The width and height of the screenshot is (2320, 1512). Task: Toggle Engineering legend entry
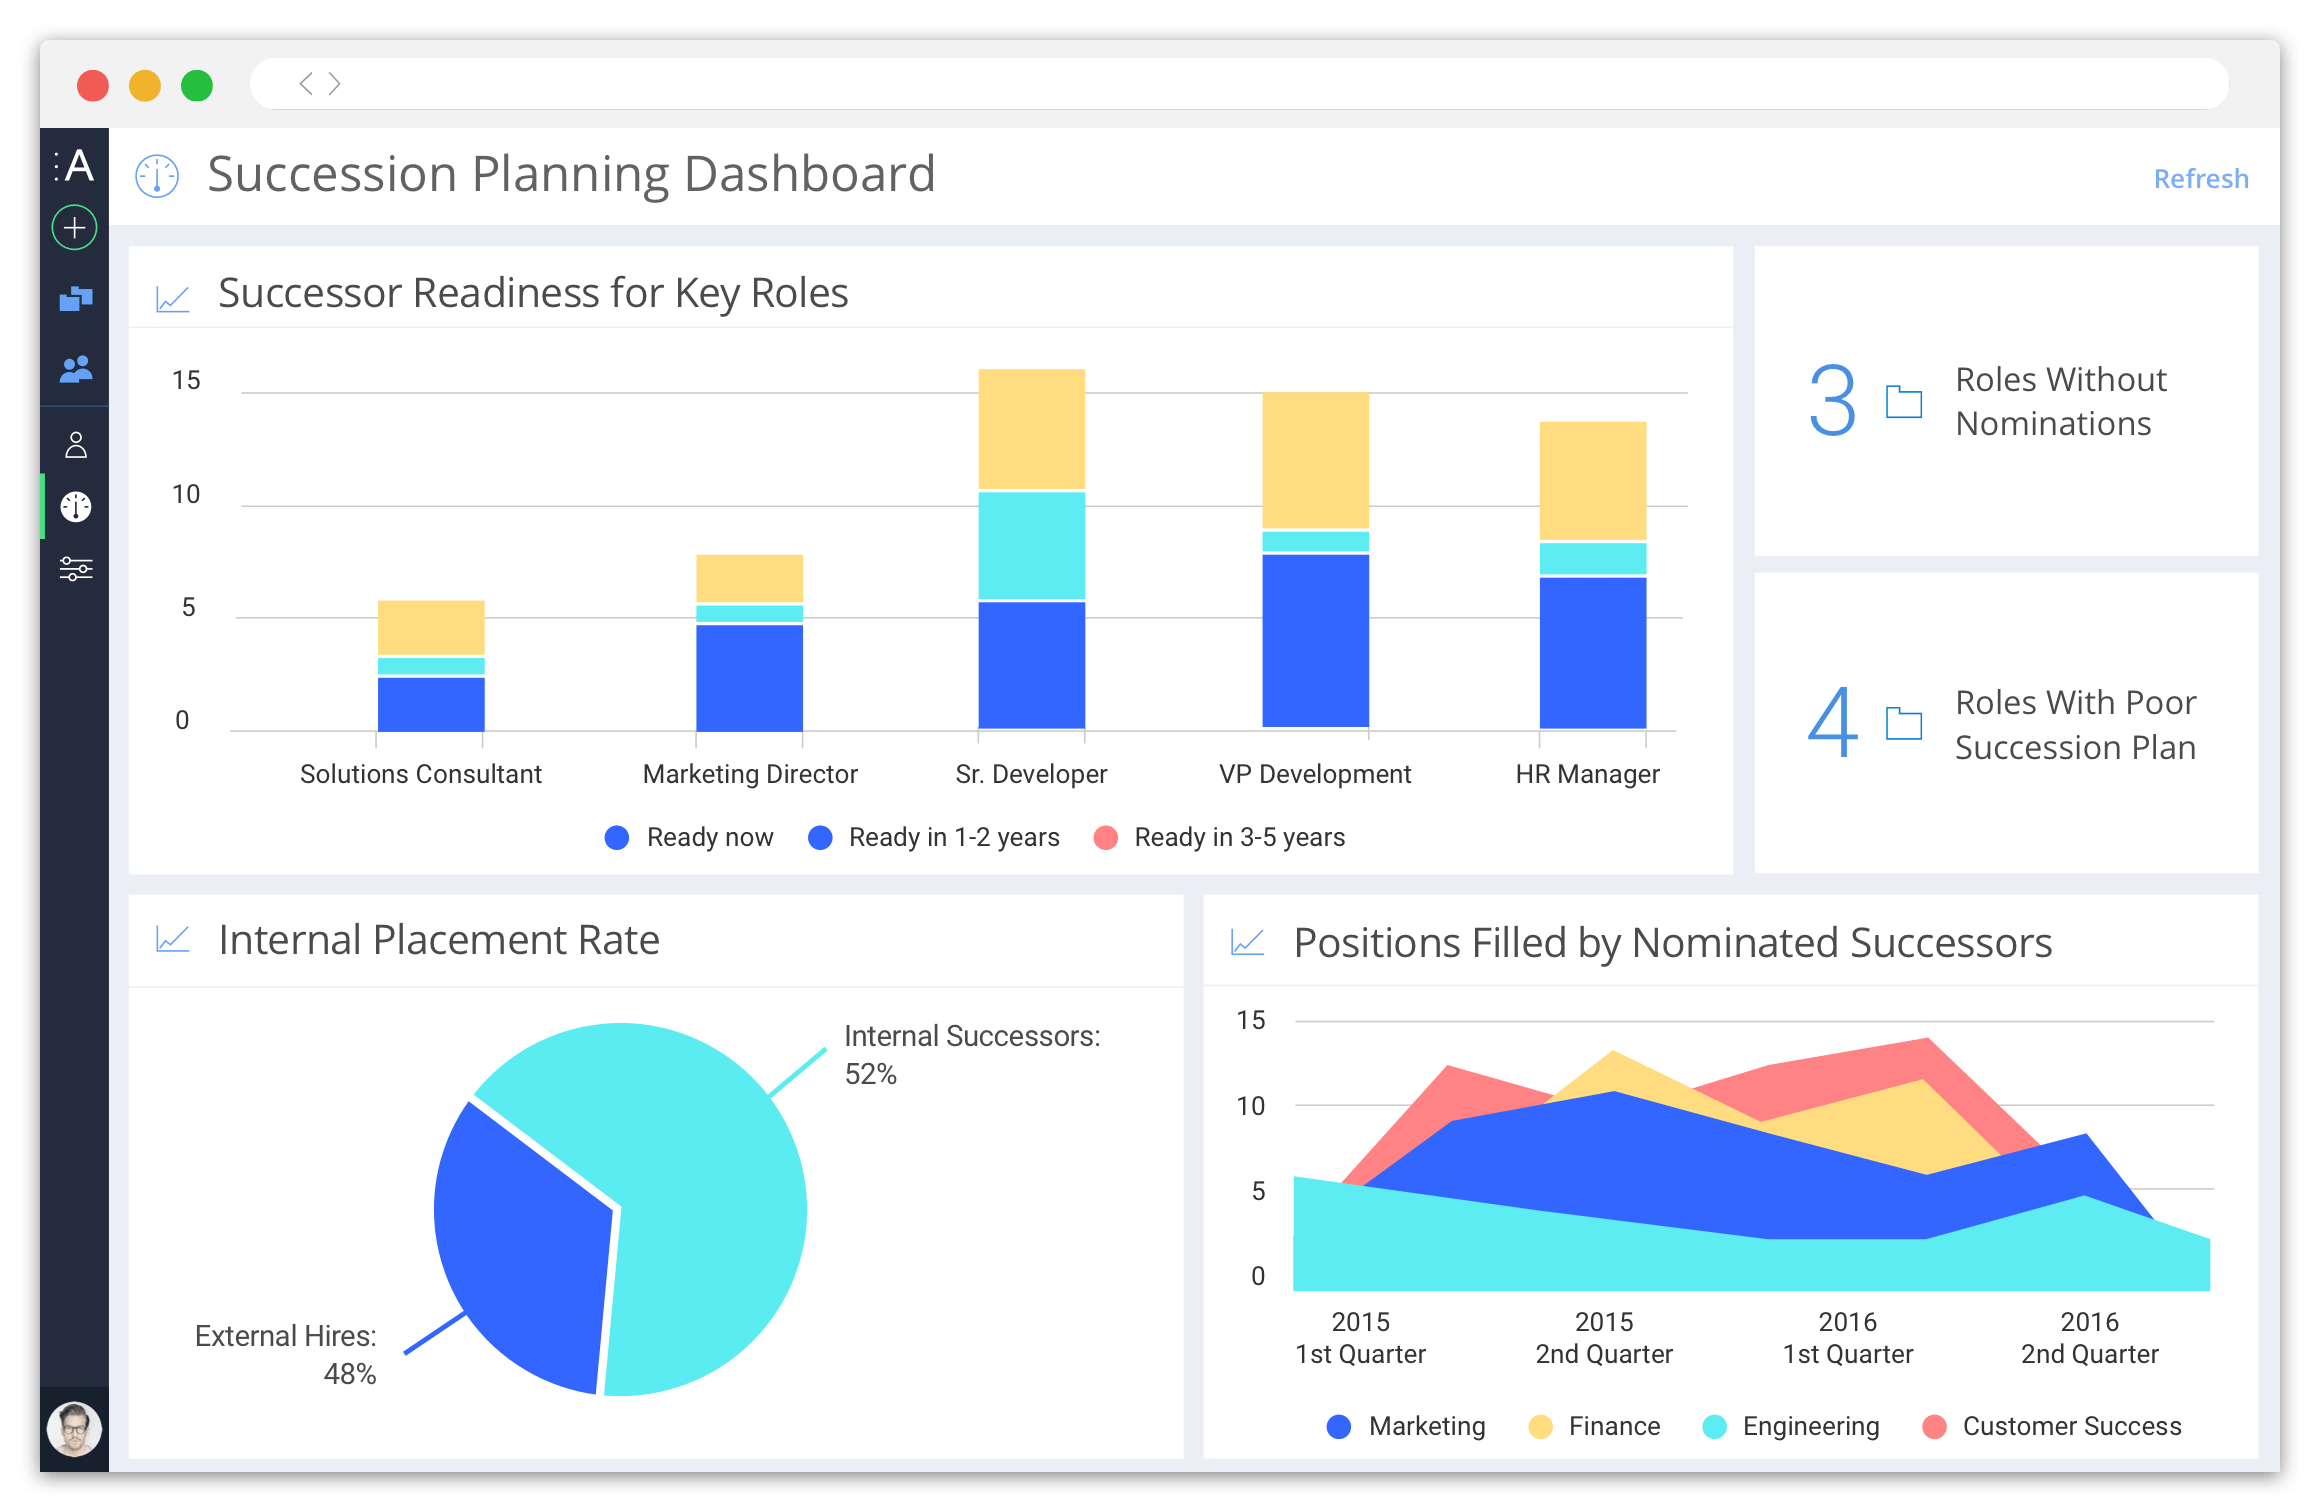1790,1426
